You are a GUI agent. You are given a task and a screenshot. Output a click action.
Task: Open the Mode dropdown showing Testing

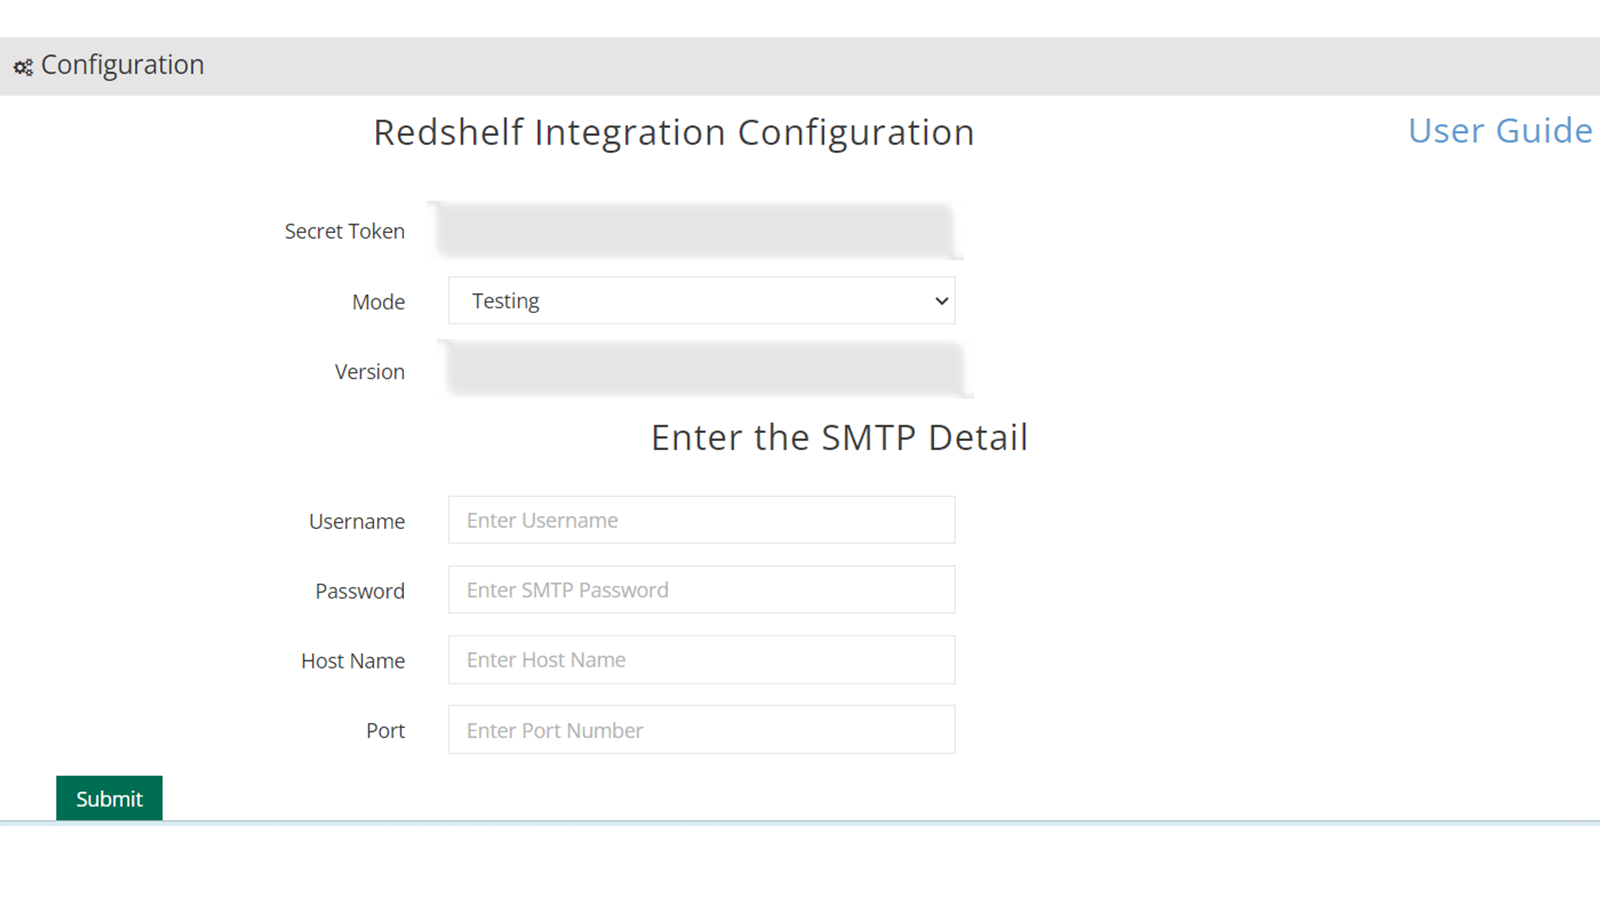tap(702, 301)
